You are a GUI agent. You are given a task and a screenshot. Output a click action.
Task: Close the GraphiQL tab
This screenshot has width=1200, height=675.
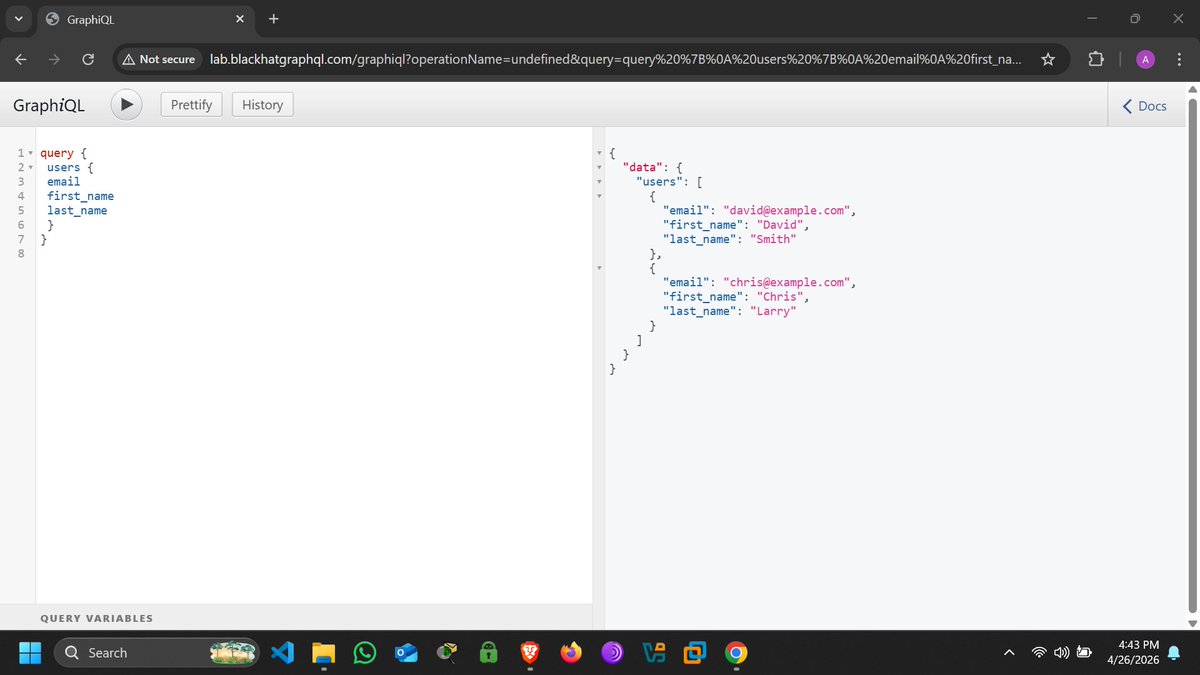click(240, 19)
